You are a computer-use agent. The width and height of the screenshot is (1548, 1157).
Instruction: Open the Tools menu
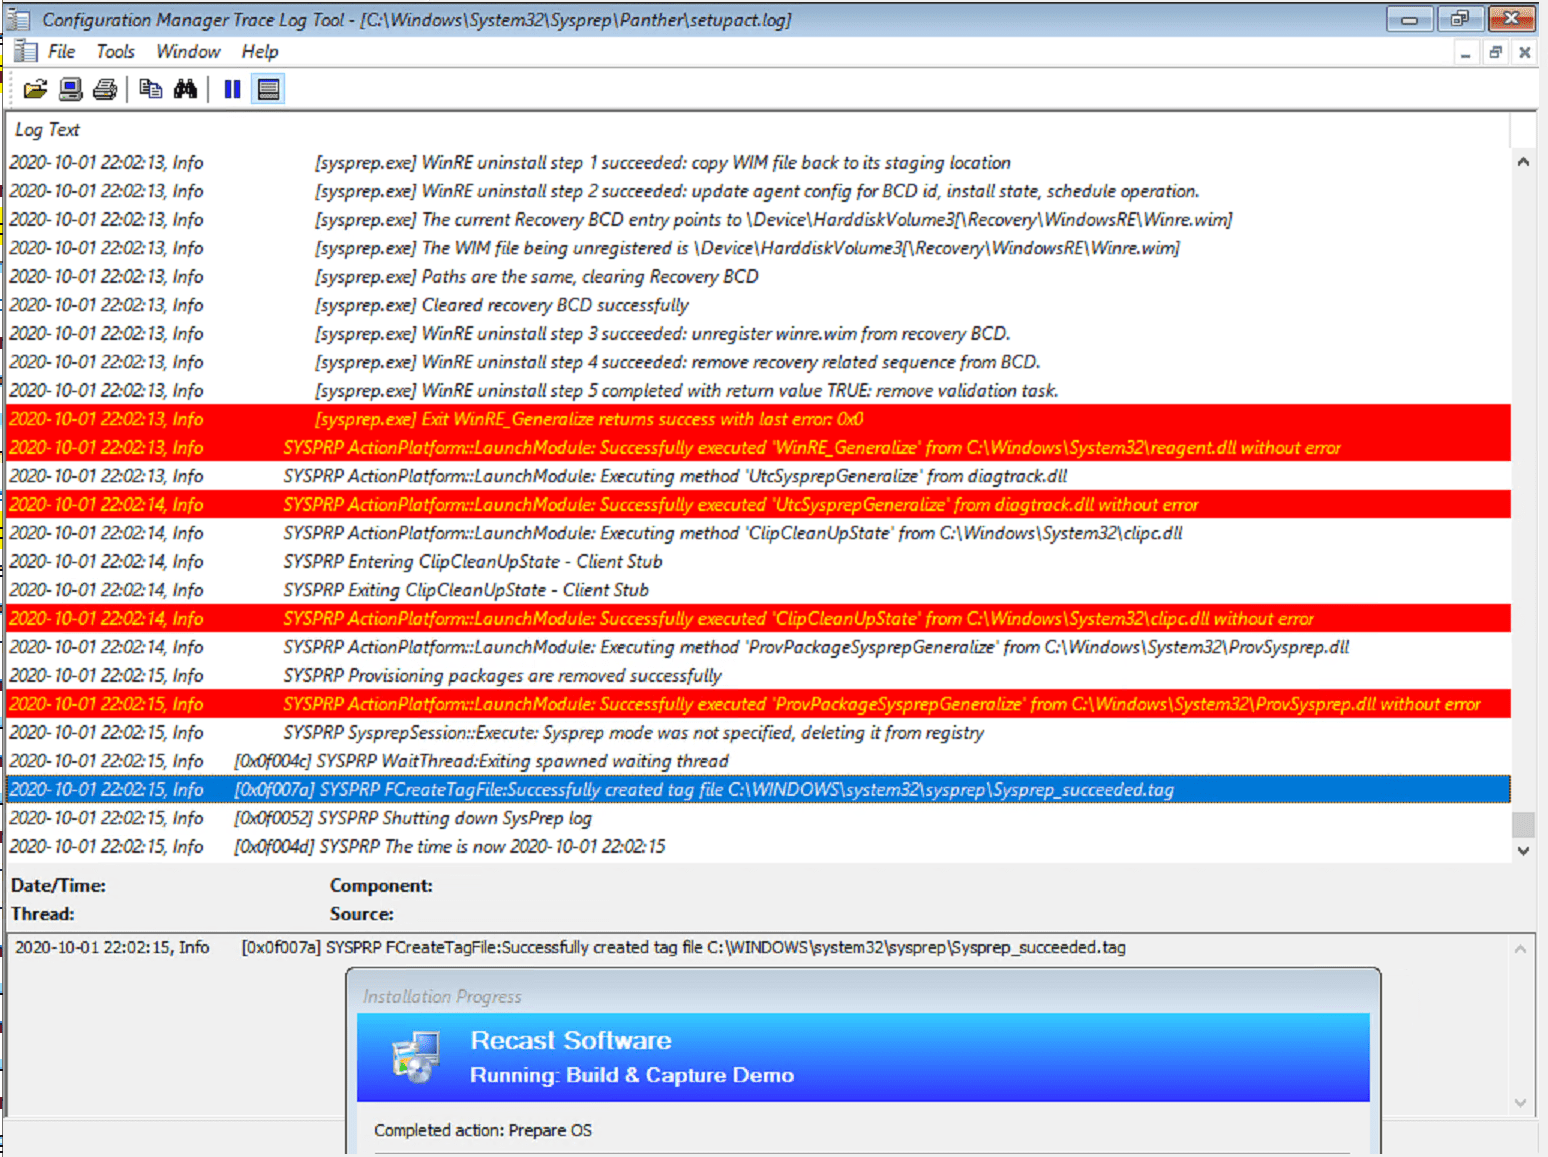115,51
